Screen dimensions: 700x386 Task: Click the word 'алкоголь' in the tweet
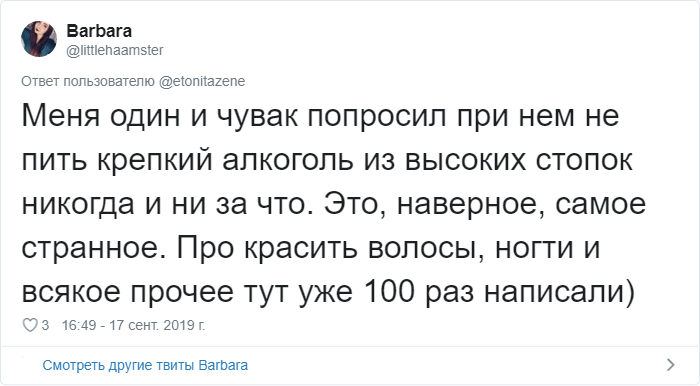pos(288,160)
